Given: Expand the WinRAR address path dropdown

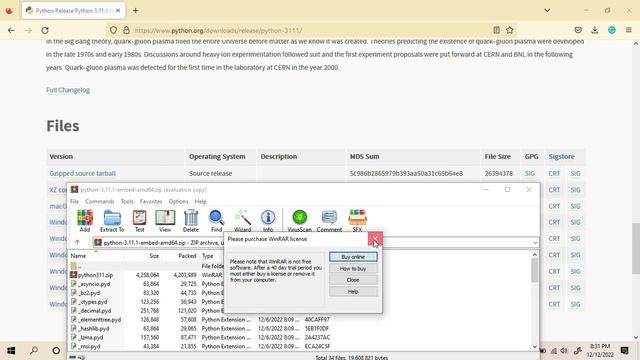Looking at the screenshot, I should tap(535, 243).
